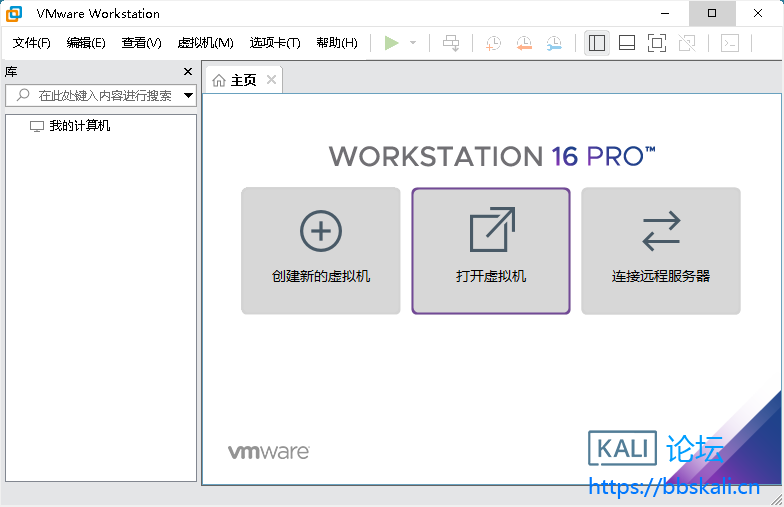
Task: Toggle the thumbnail bar view
Action: coord(627,43)
